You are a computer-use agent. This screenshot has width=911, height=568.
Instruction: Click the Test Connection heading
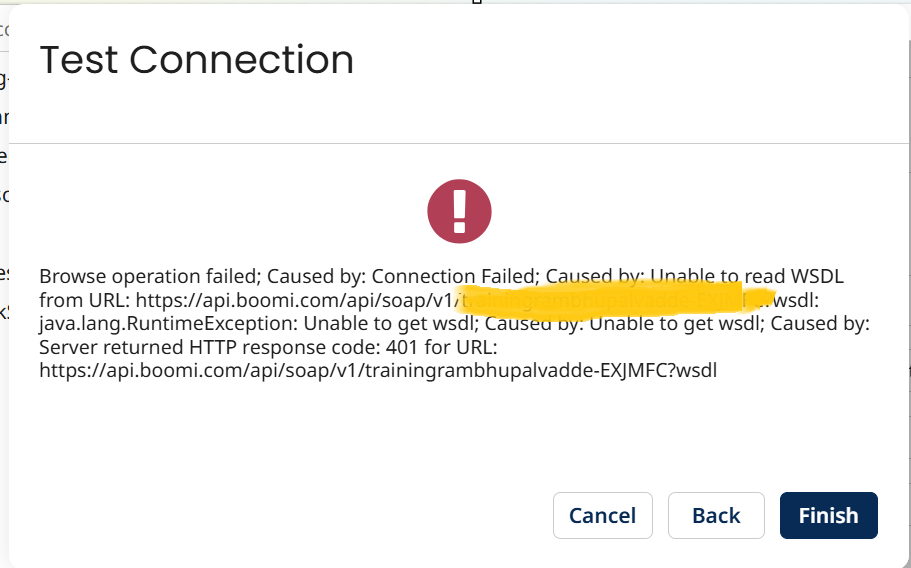point(196,60)
